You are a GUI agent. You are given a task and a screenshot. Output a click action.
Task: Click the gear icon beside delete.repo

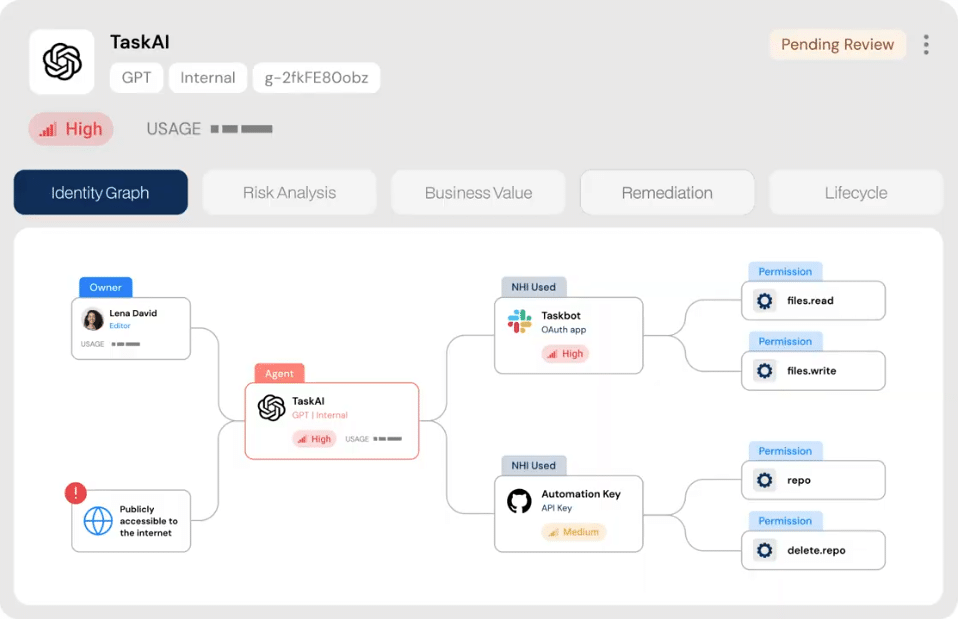coord(765,551)
